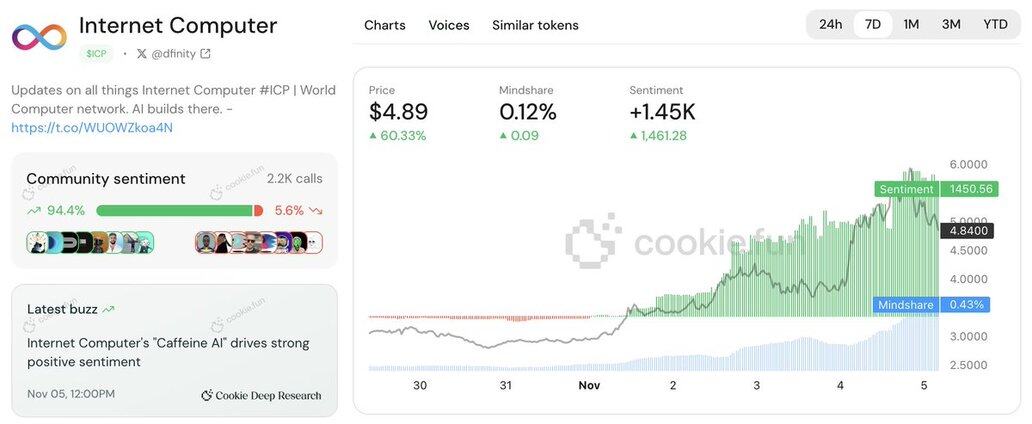Screen dimensions: 1032x424
Task: Click the green bullish trend arrow icon
Action: (34, 211)
